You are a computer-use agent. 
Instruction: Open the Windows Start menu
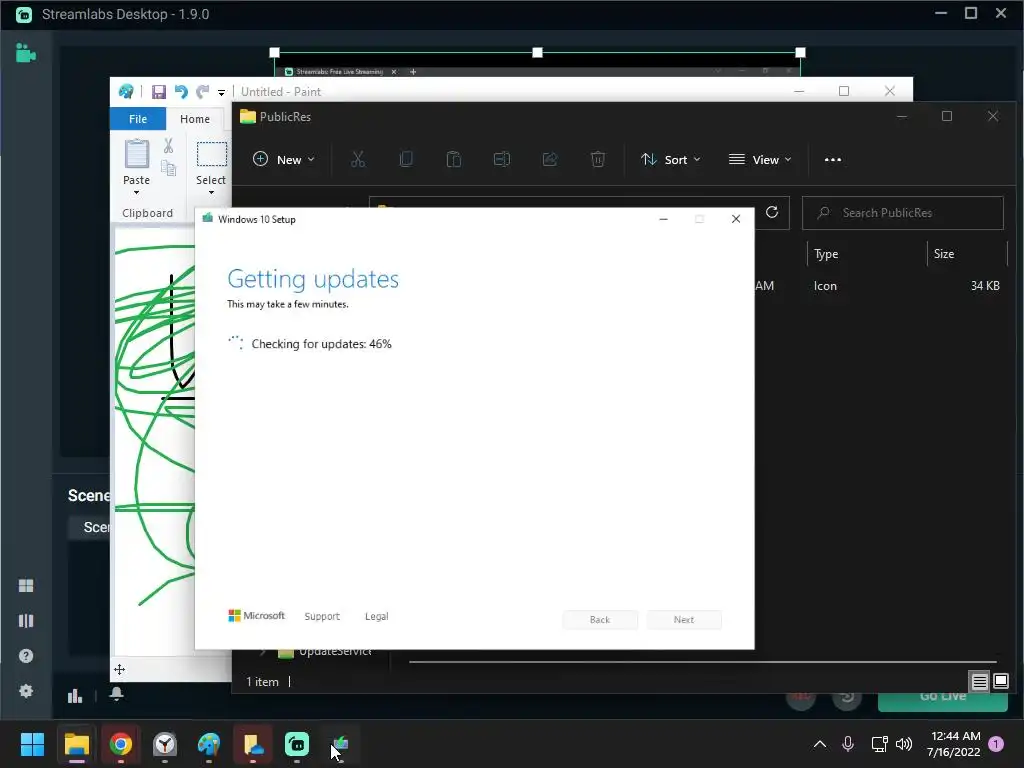(x=32, y=744)
